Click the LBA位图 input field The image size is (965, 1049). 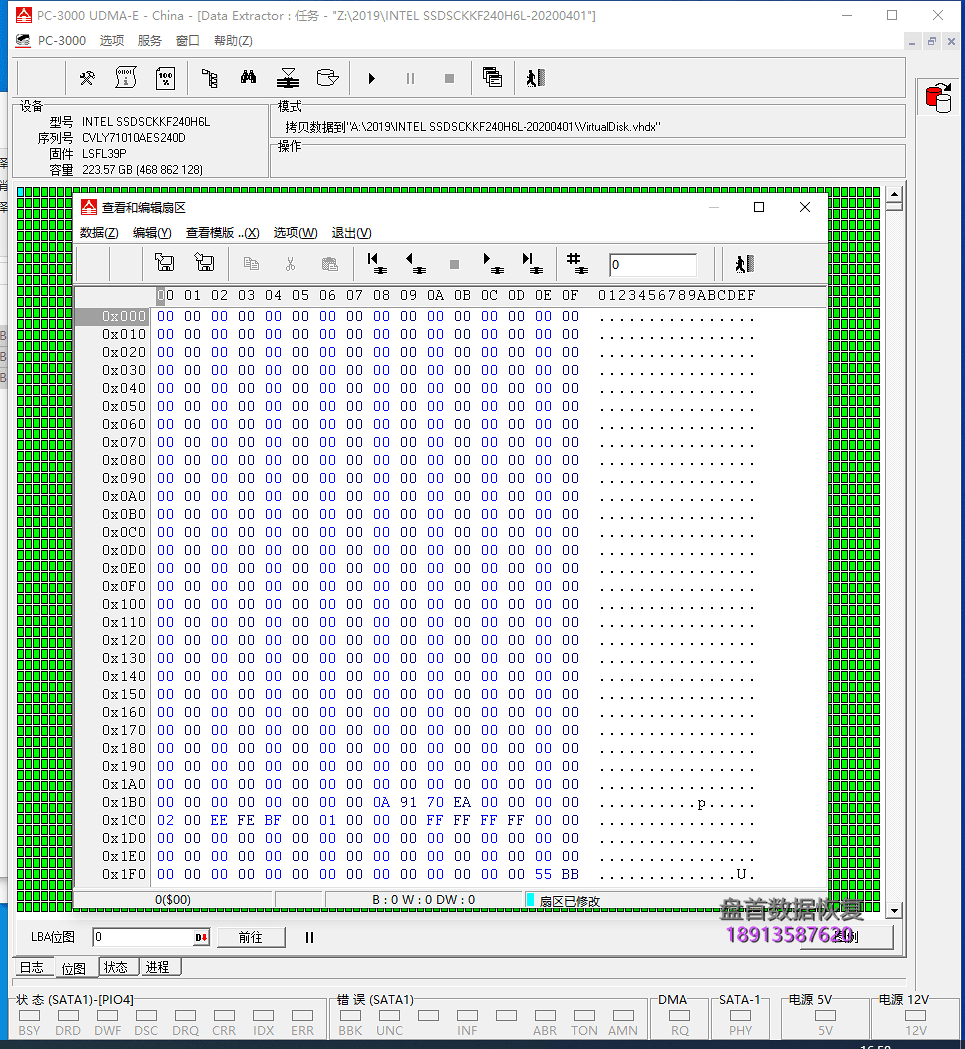click(x=143, y=937)
